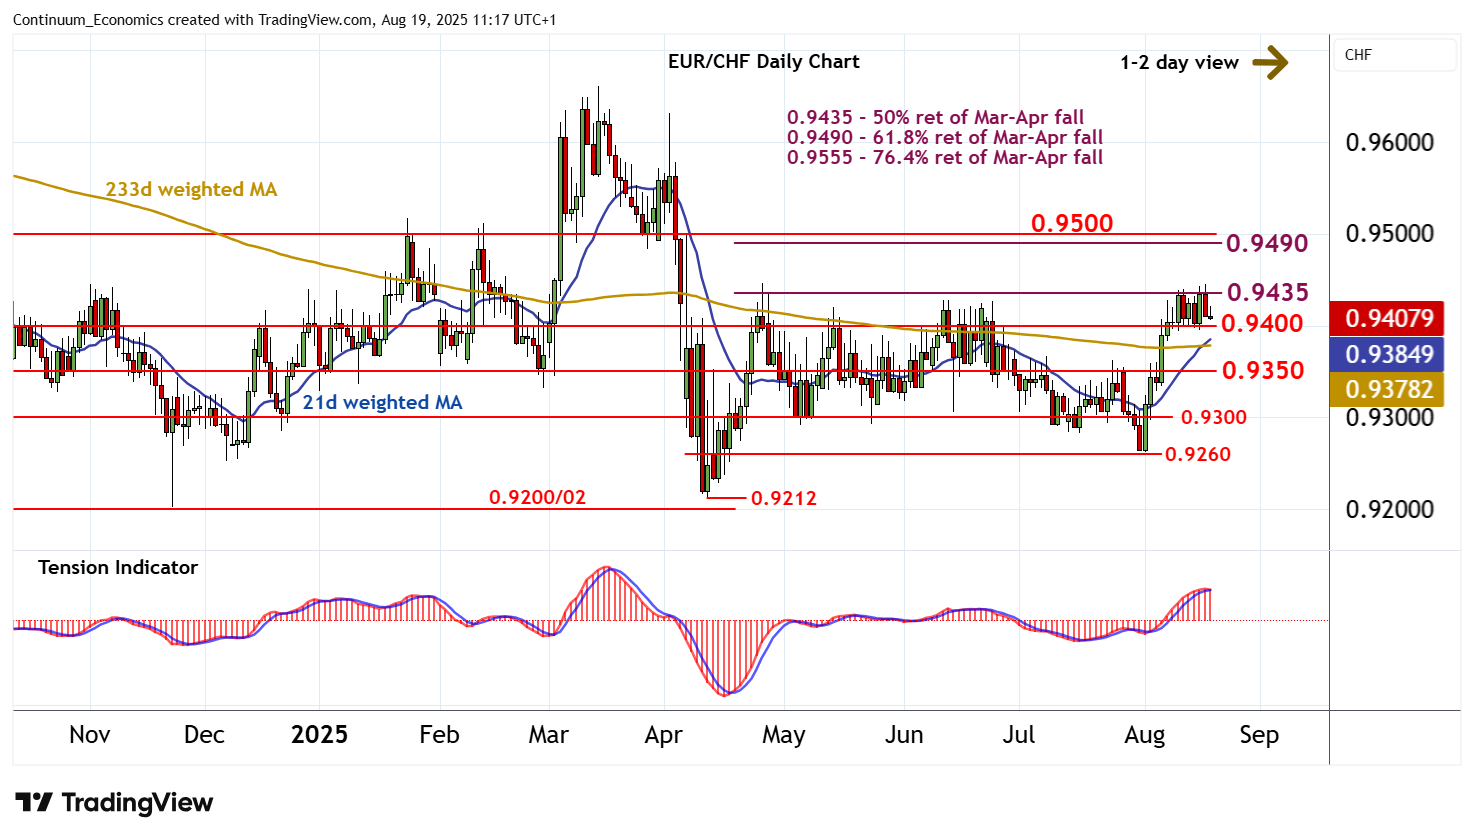Click the 0.9260 support level label
This screenshot has width=1474, height=840.
[1198, 454]
